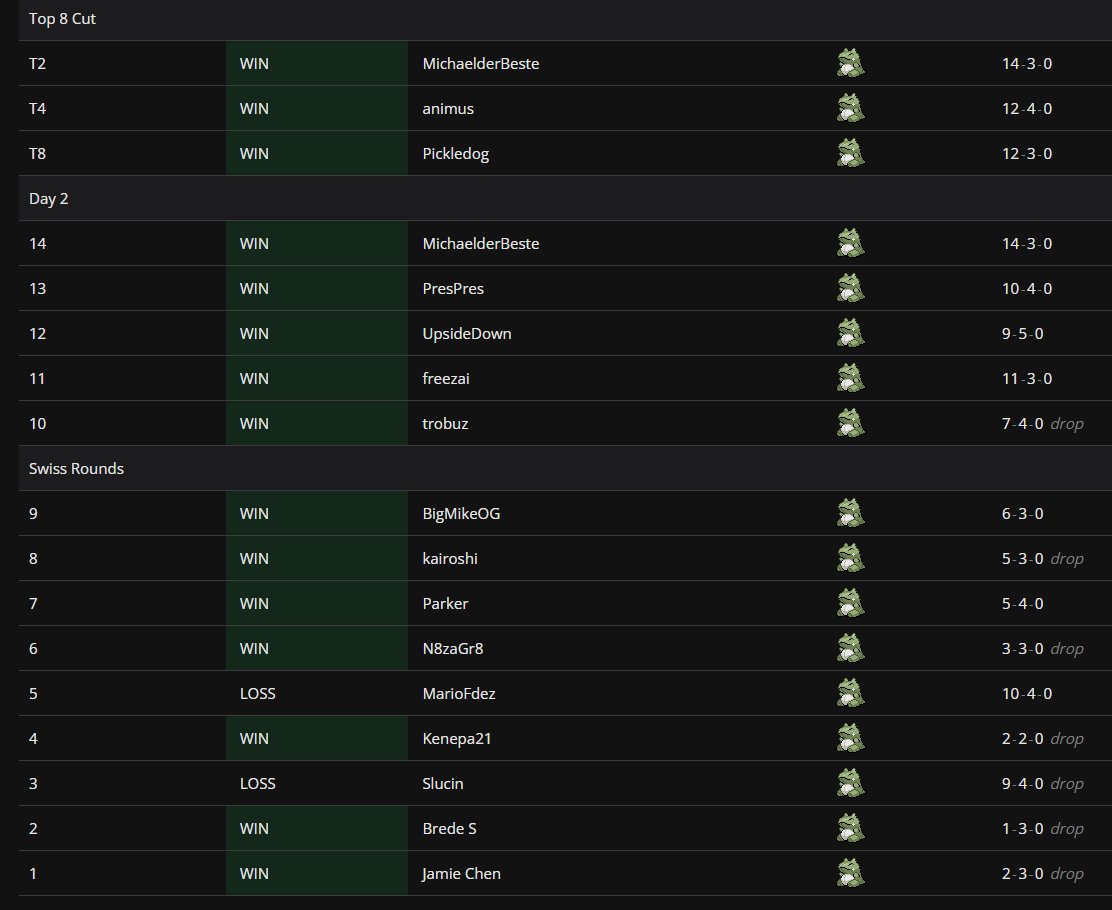Open player Pickledog in round T8
The height and width of the screenshot is (910, 1112).
[455, 154]
